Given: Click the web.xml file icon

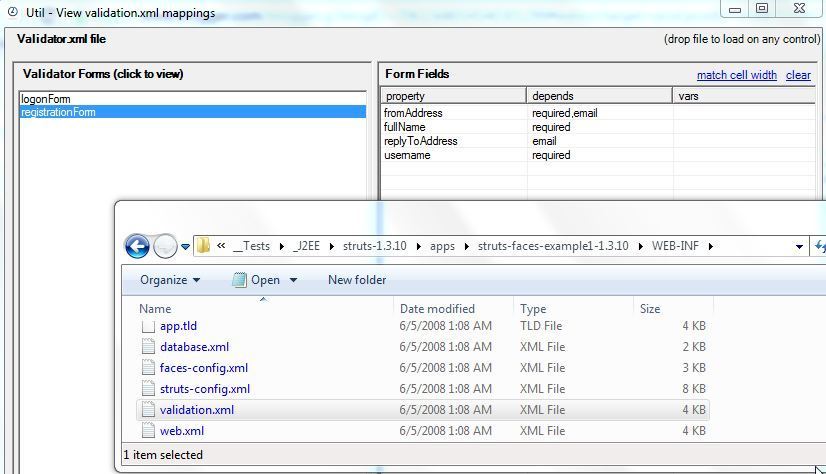Looking at the screenshot, I should click(148, 431).
